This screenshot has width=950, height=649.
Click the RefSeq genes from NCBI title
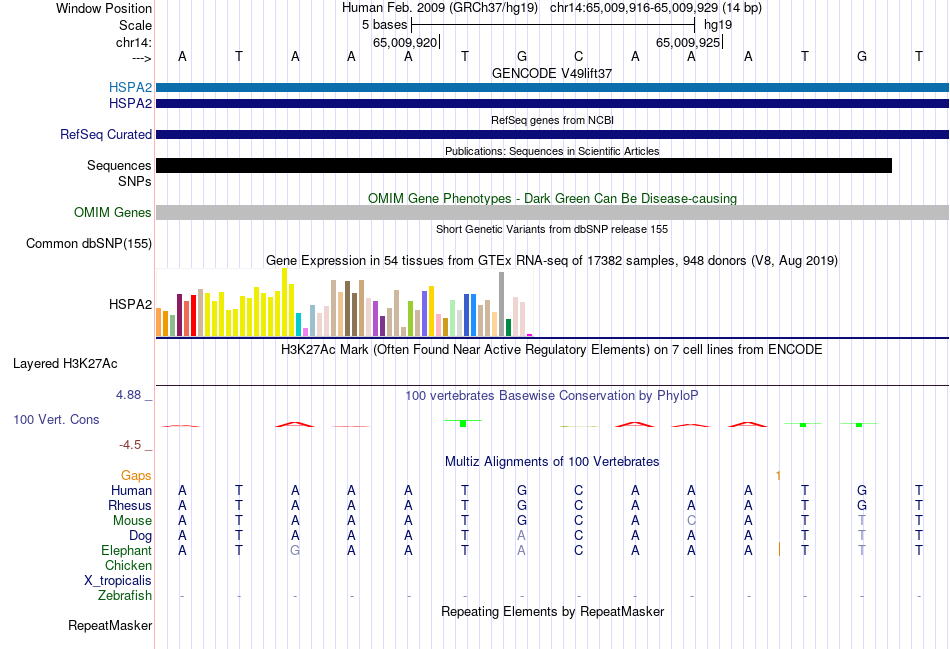[x=552, y=120]
